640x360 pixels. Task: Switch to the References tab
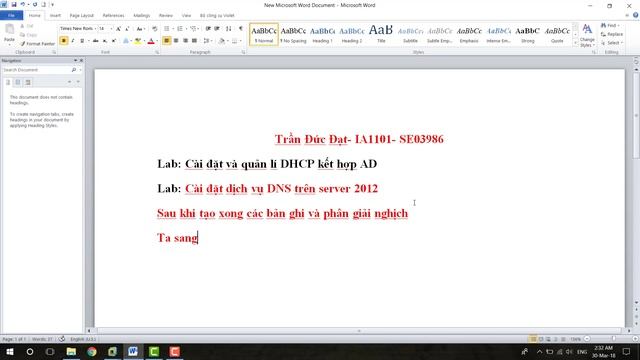coord(113,16)
